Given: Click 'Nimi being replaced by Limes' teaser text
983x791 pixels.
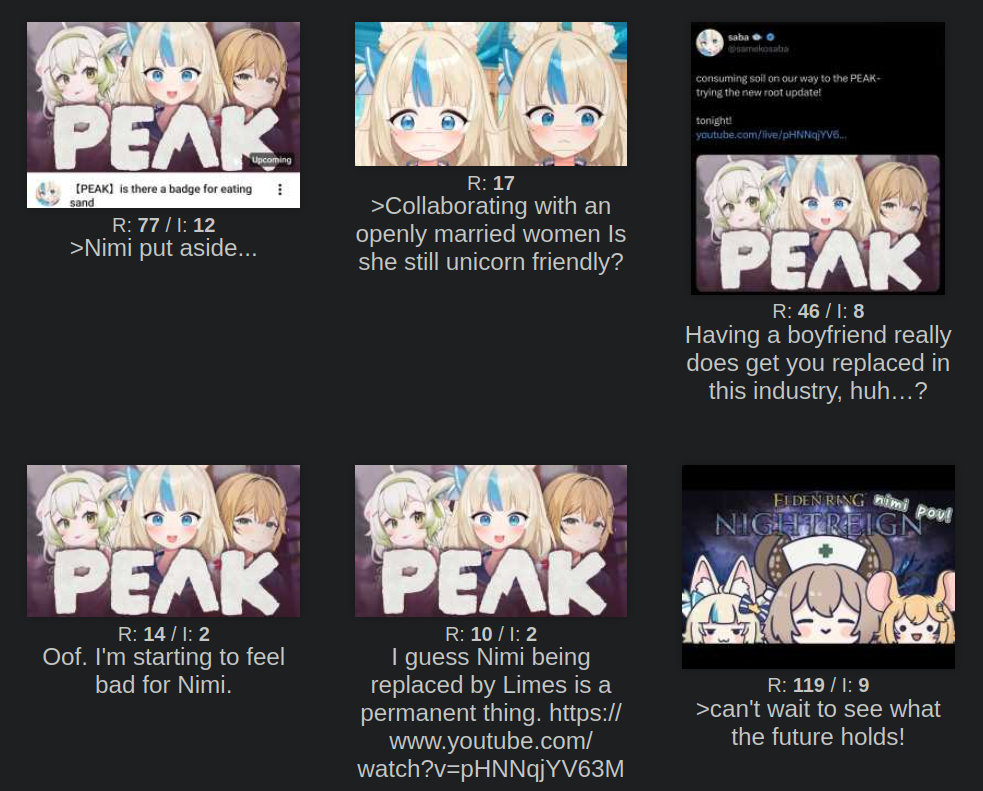Looking at the screenshot, I should (x=491, y=713).
